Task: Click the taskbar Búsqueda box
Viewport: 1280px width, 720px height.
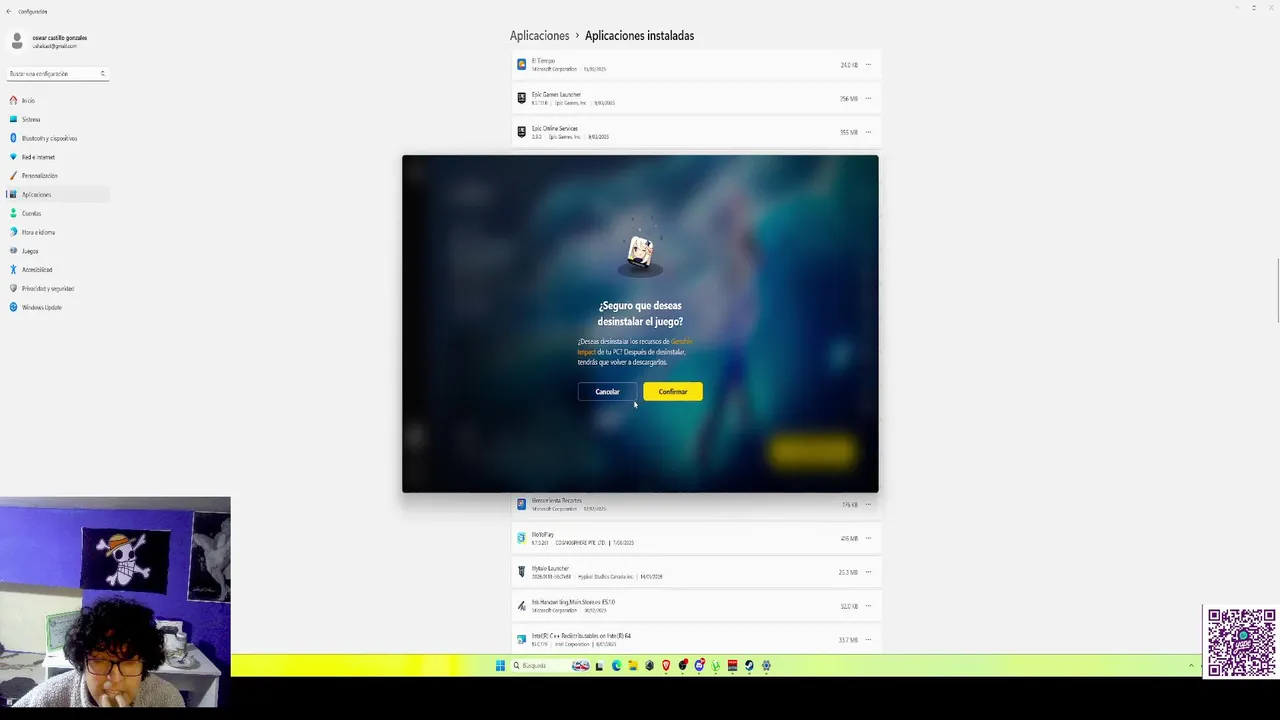Action: pyautogui.click(x=551, y=665)
